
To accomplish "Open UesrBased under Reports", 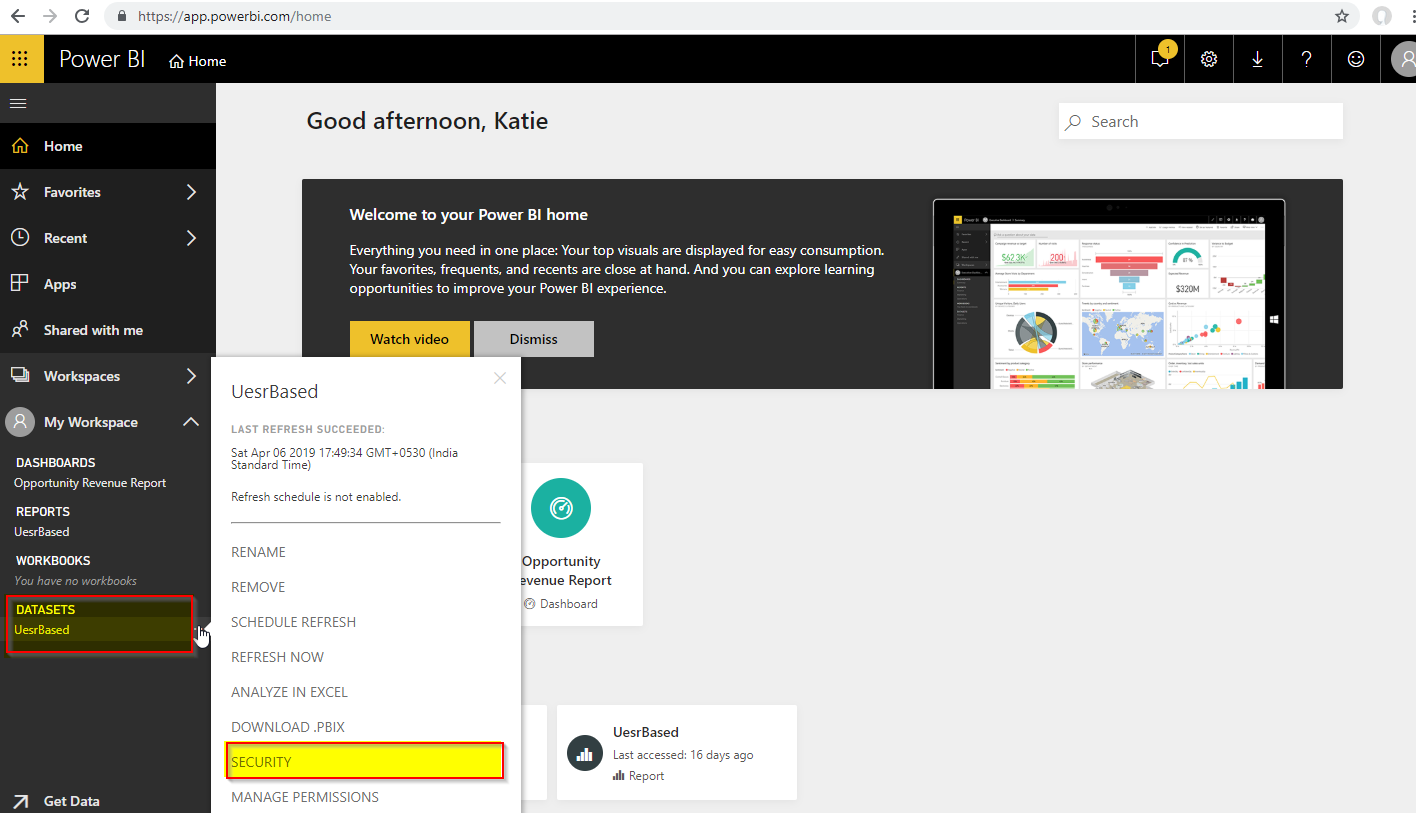I will (x=42, y=532).
